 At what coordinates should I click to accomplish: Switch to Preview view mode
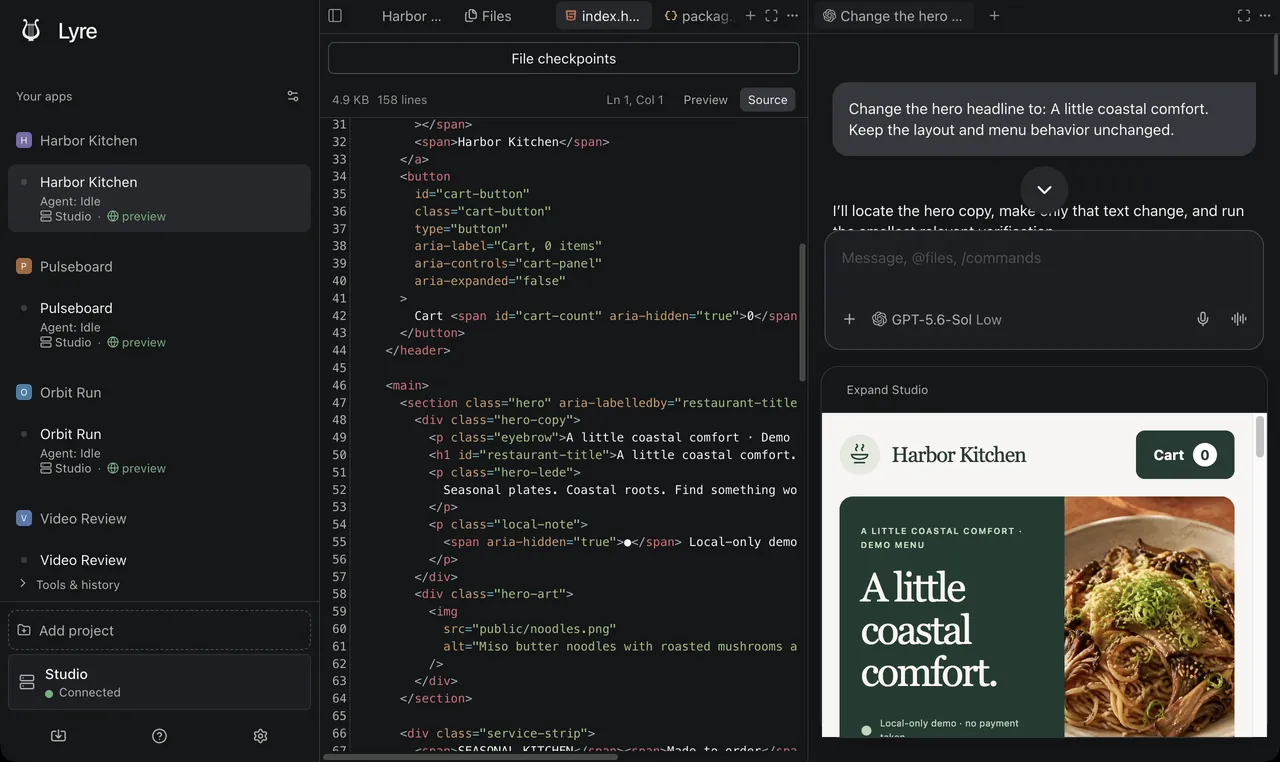click(x=705, y=100)
